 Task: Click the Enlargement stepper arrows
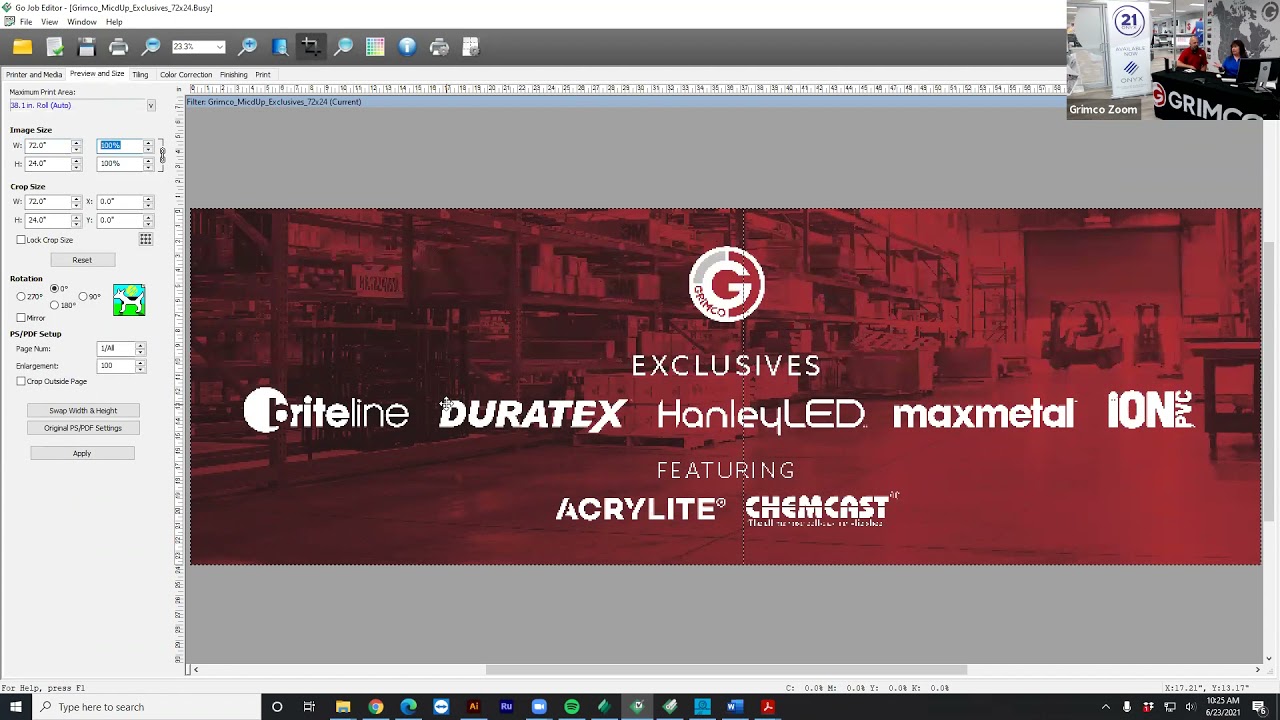140,366
